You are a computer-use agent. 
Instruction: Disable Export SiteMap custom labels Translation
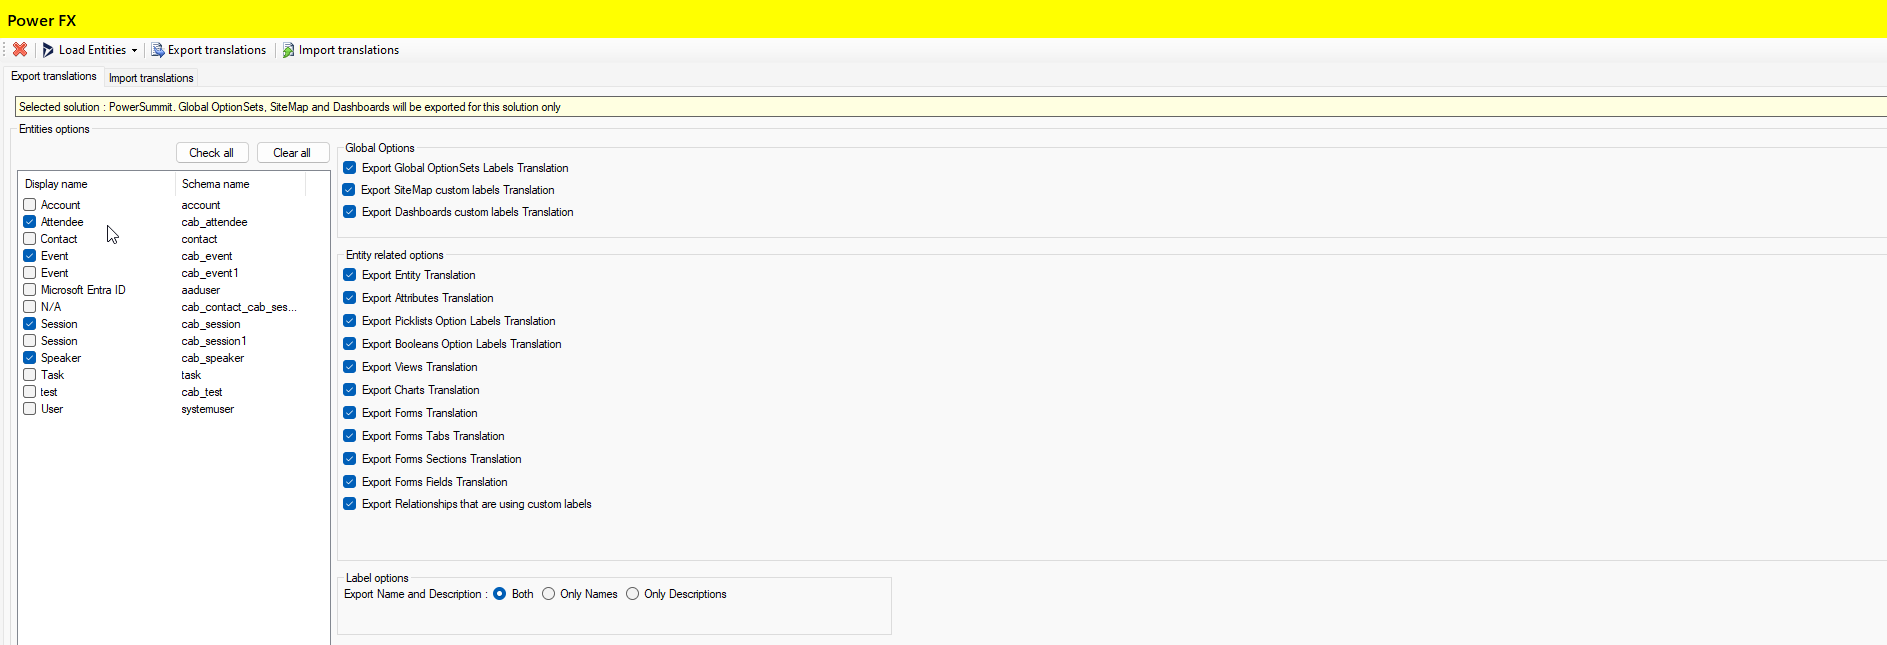pyautogui.click(x=350, y=190)
